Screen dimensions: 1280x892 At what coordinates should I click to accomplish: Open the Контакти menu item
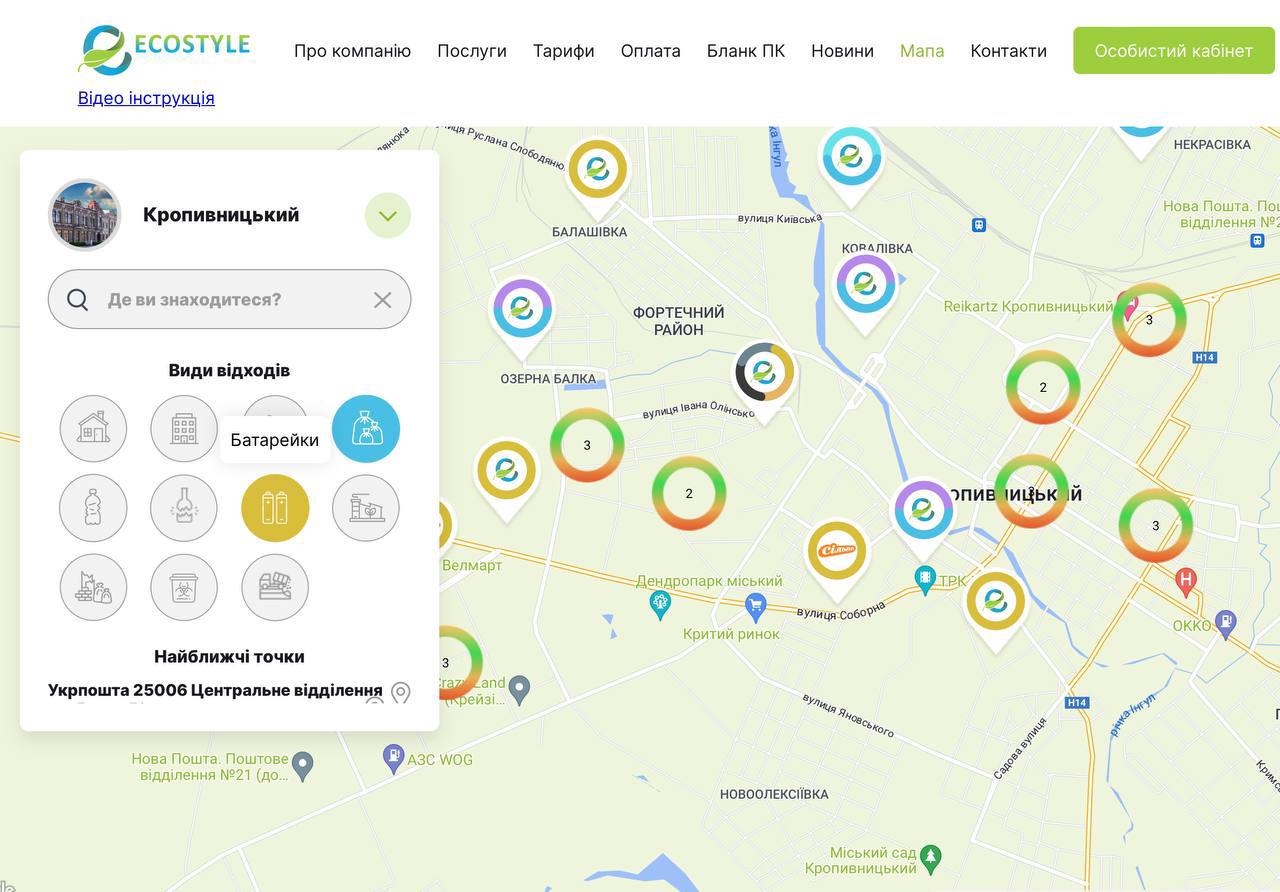pyautogui.click(x=1008, y=51)
